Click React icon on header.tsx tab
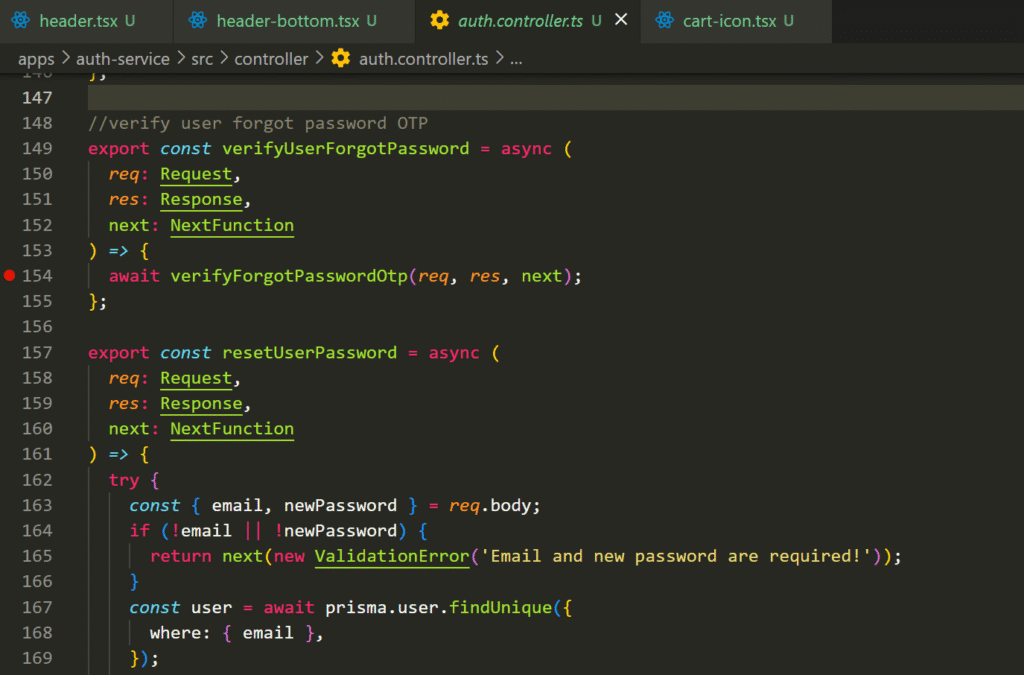1024x675 pixels. click(x=21, y=20)
